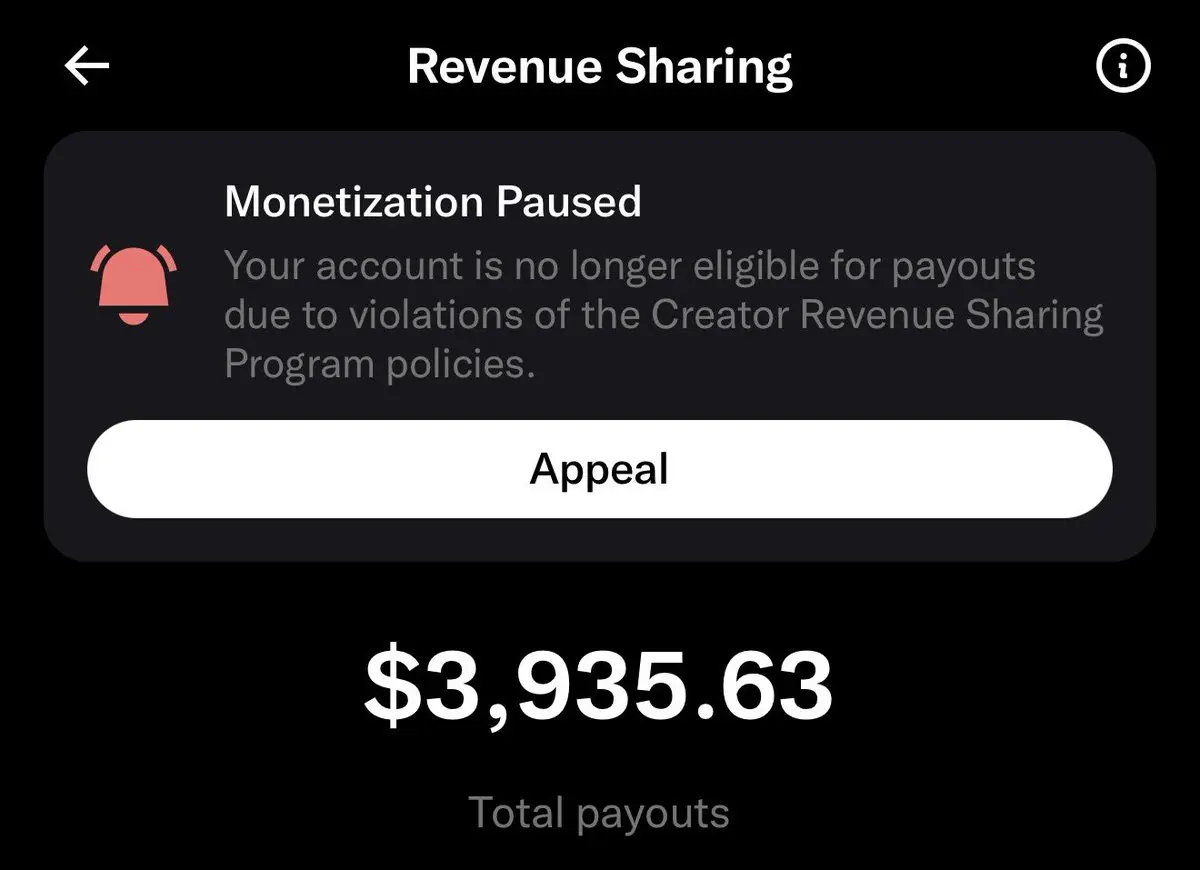
Task: Tap the word 'Sharing' in header
Action: (x=704, y=67)
